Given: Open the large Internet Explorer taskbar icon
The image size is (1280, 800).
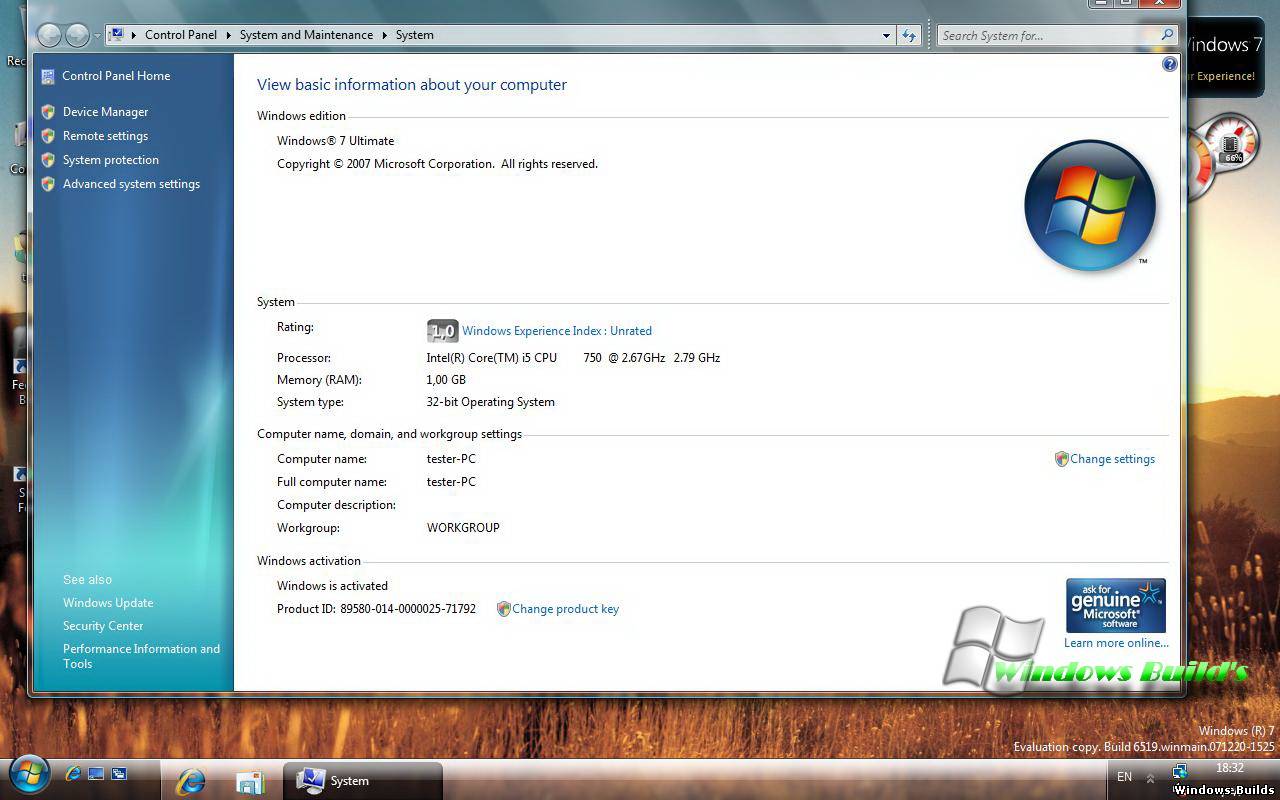Looking at the screenshot, I should tap(190, 780).
